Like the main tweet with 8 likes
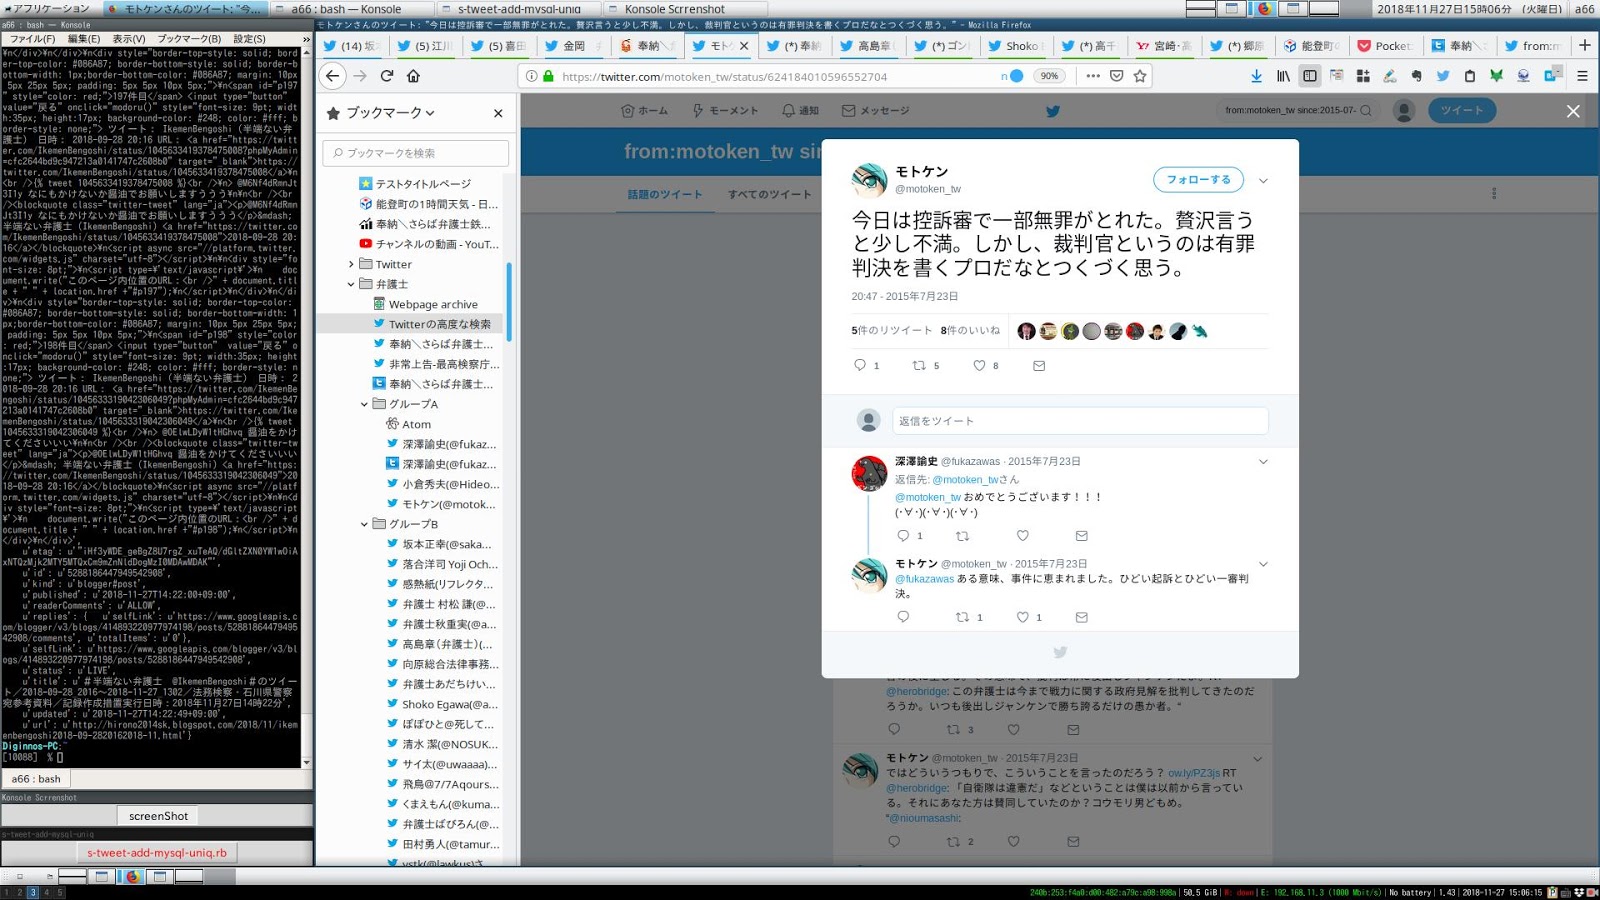Screen dimensions: 1600x900 coord(979,365)
